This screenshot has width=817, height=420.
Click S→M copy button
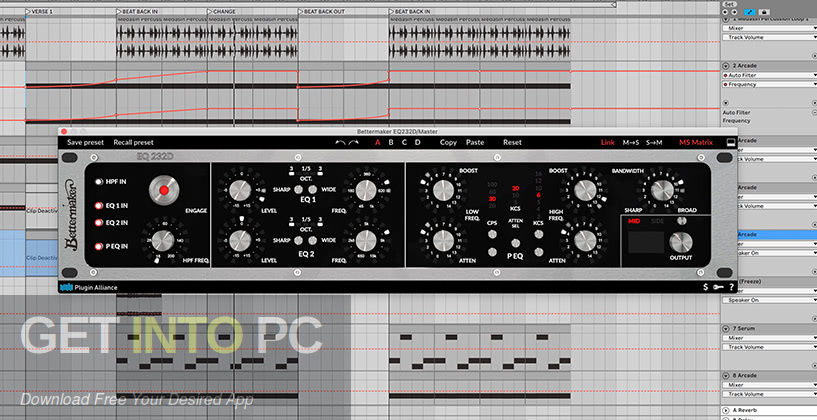tap(654, 142)
